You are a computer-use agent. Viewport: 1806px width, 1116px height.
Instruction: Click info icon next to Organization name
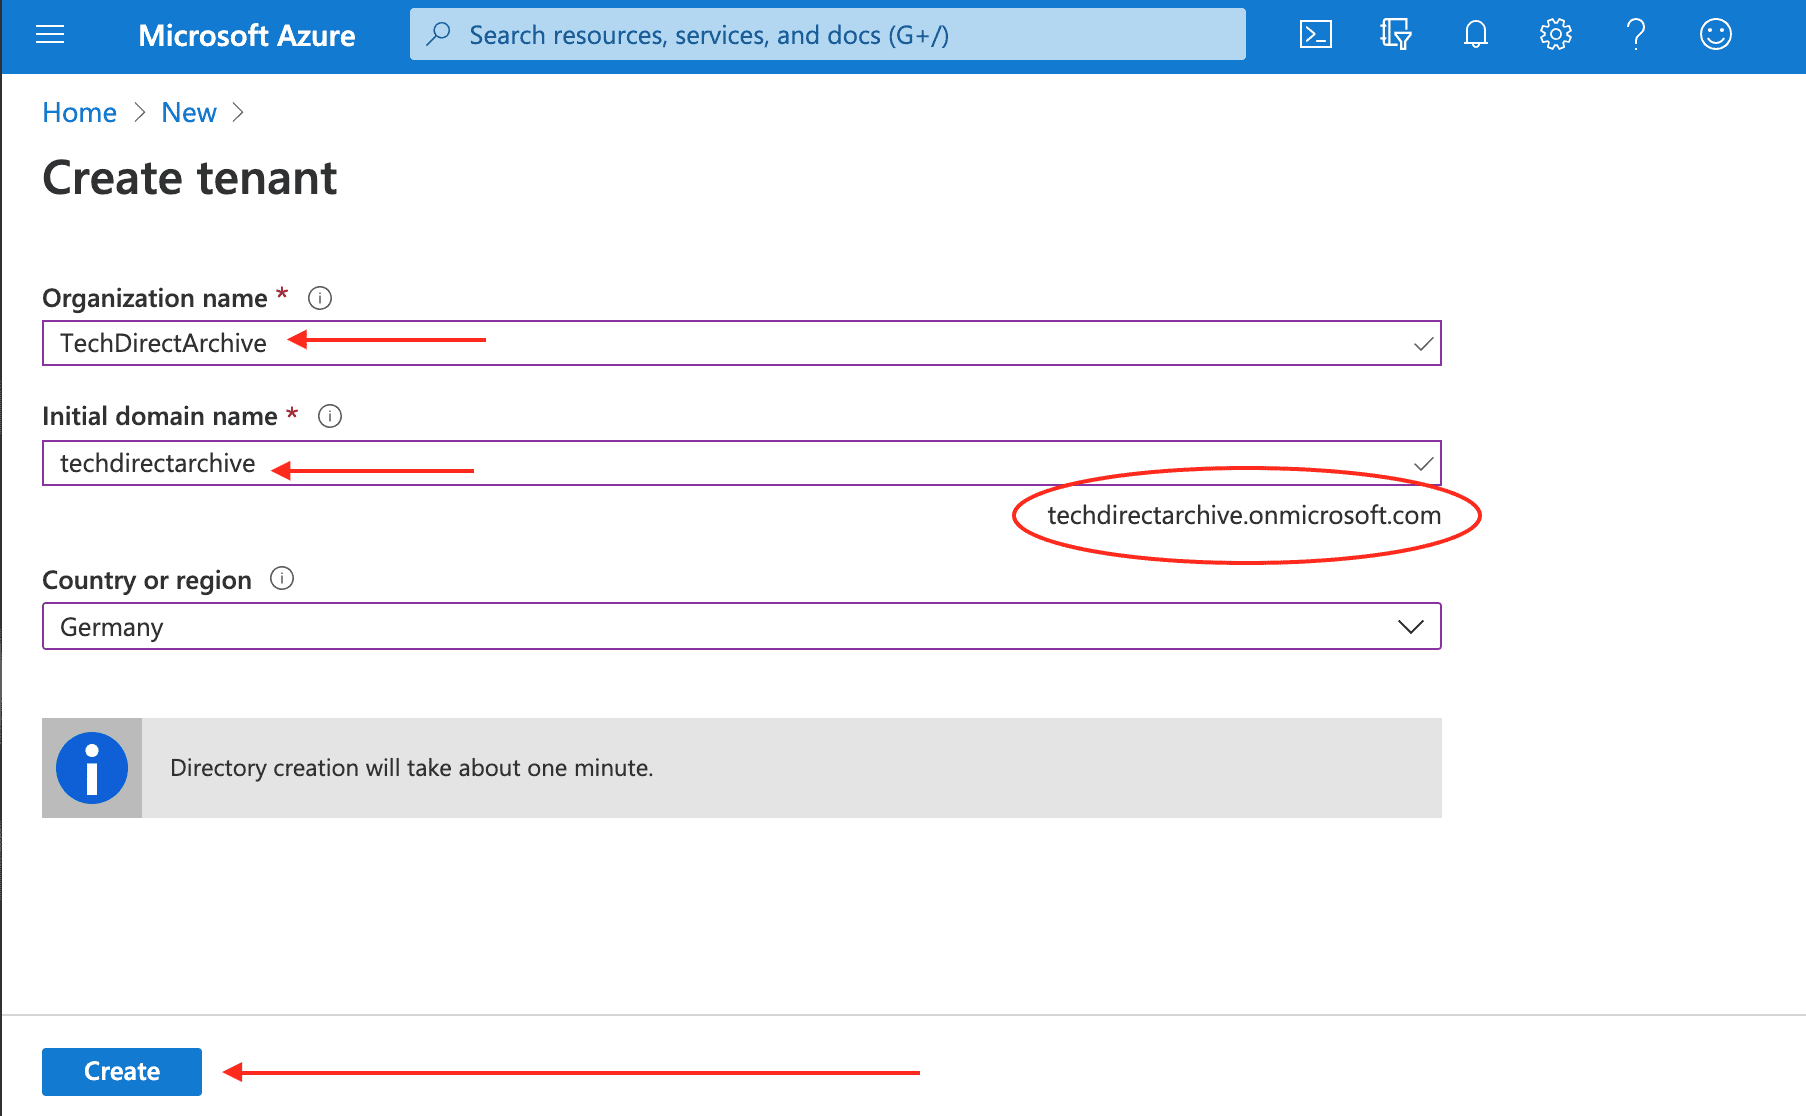320,298
